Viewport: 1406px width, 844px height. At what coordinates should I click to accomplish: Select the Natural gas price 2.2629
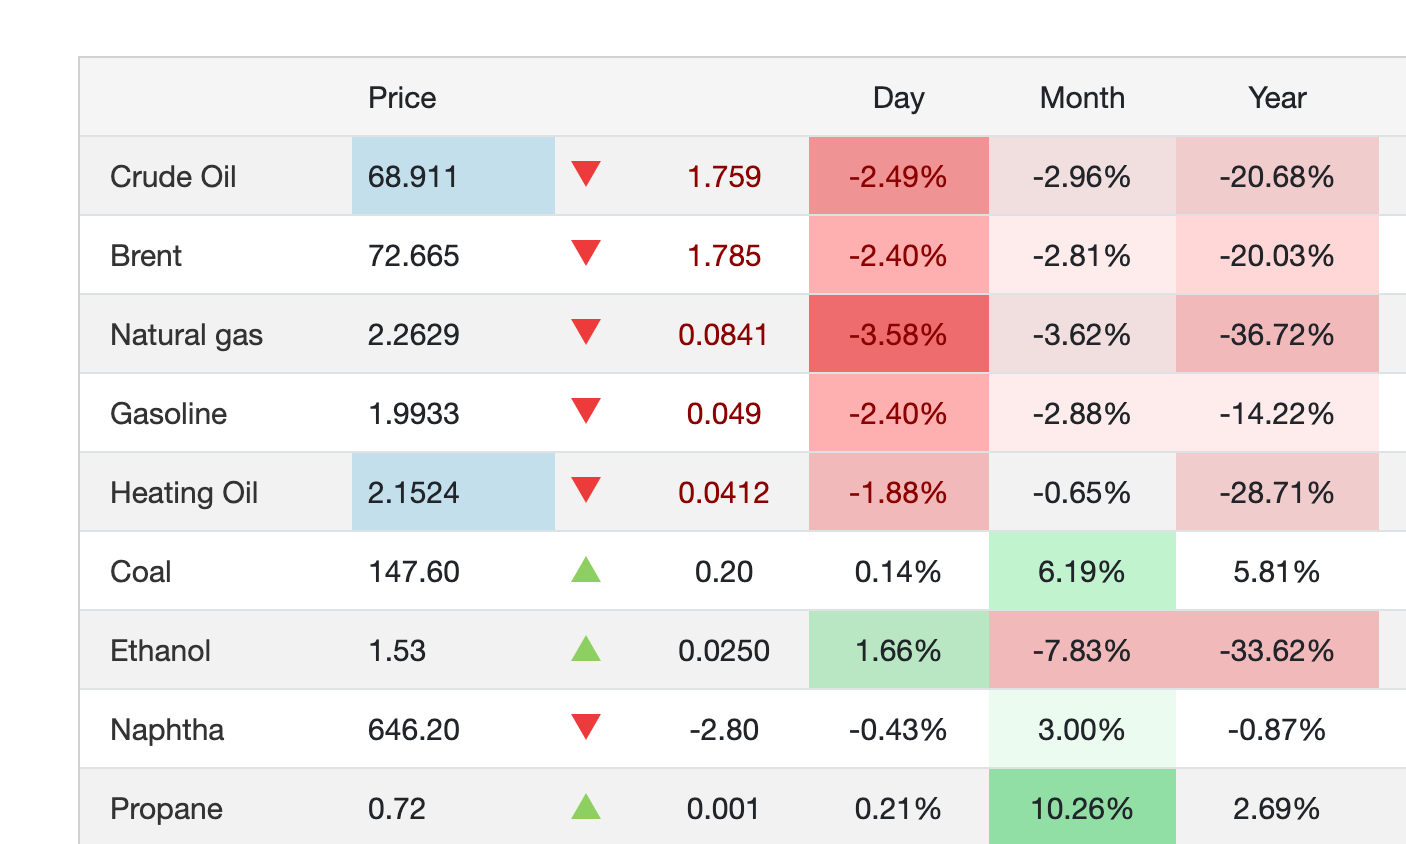point(413,335)
